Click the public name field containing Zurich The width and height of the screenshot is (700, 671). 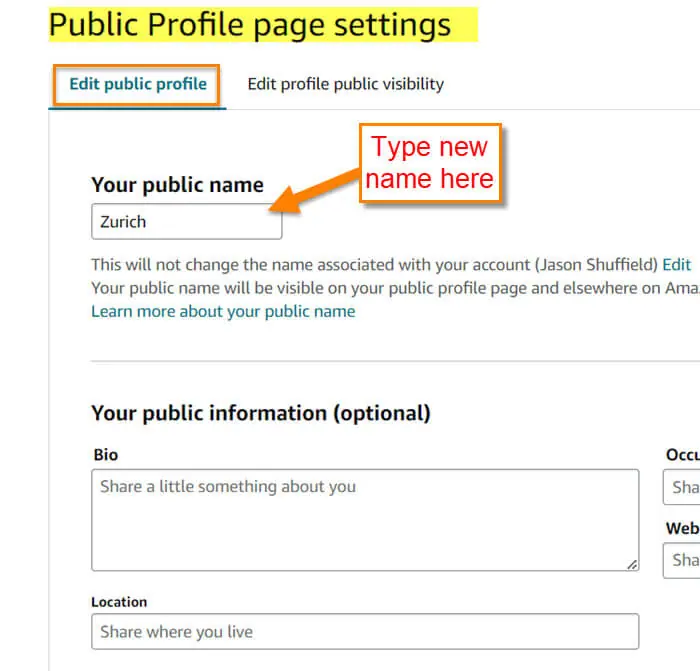coord(187,221)
